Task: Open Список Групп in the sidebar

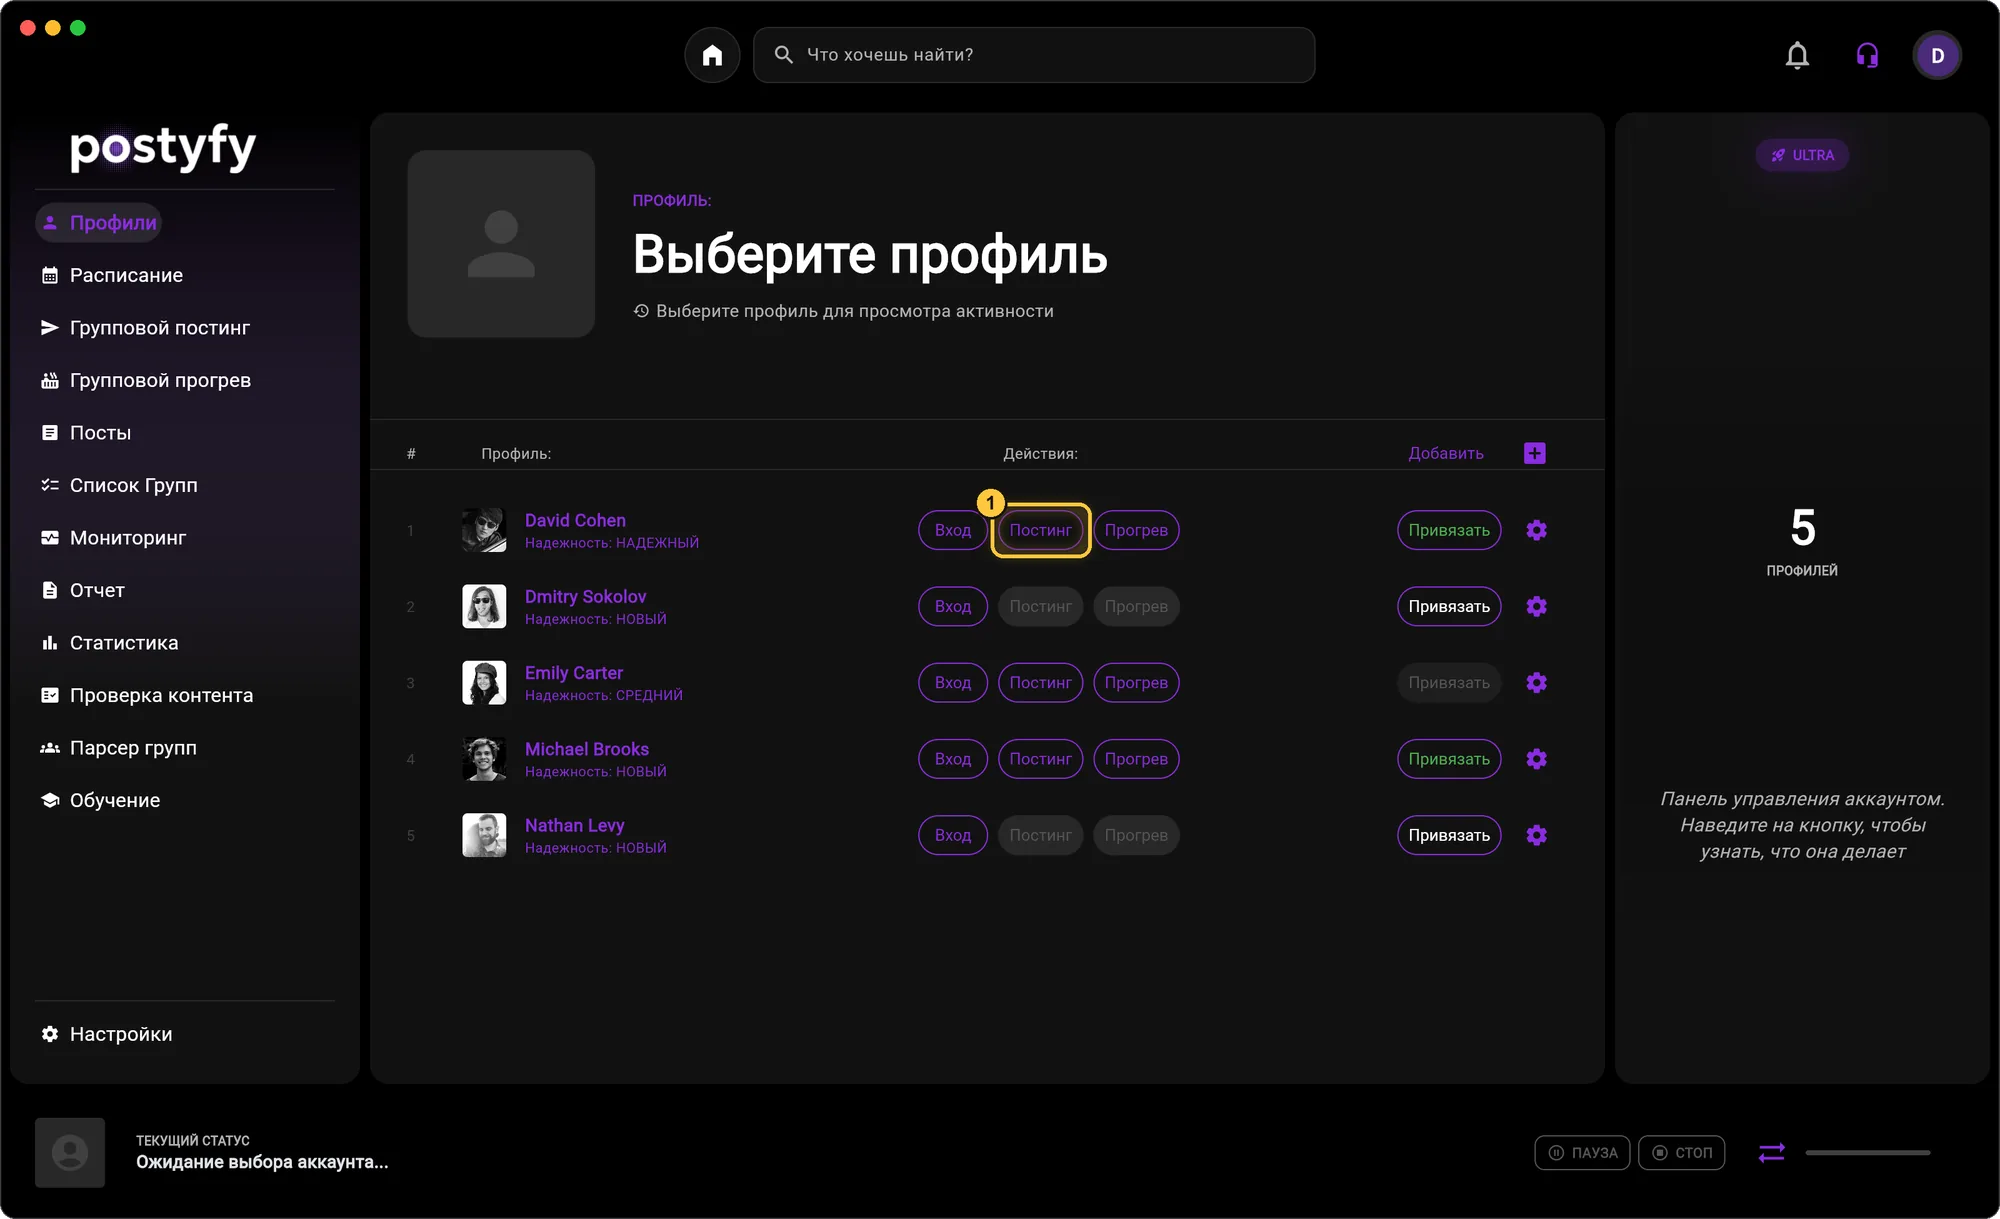Action: (119, 485)
